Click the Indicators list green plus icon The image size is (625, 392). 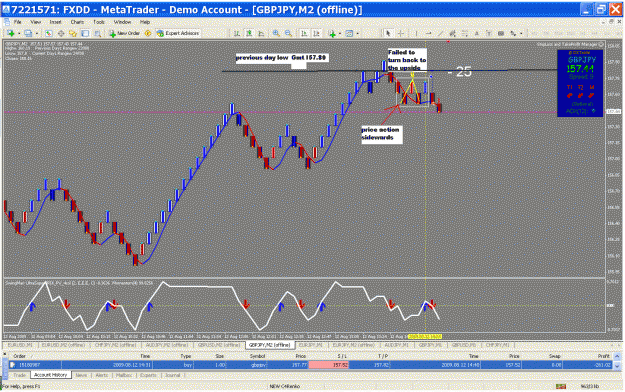click(x=332, y=33)
